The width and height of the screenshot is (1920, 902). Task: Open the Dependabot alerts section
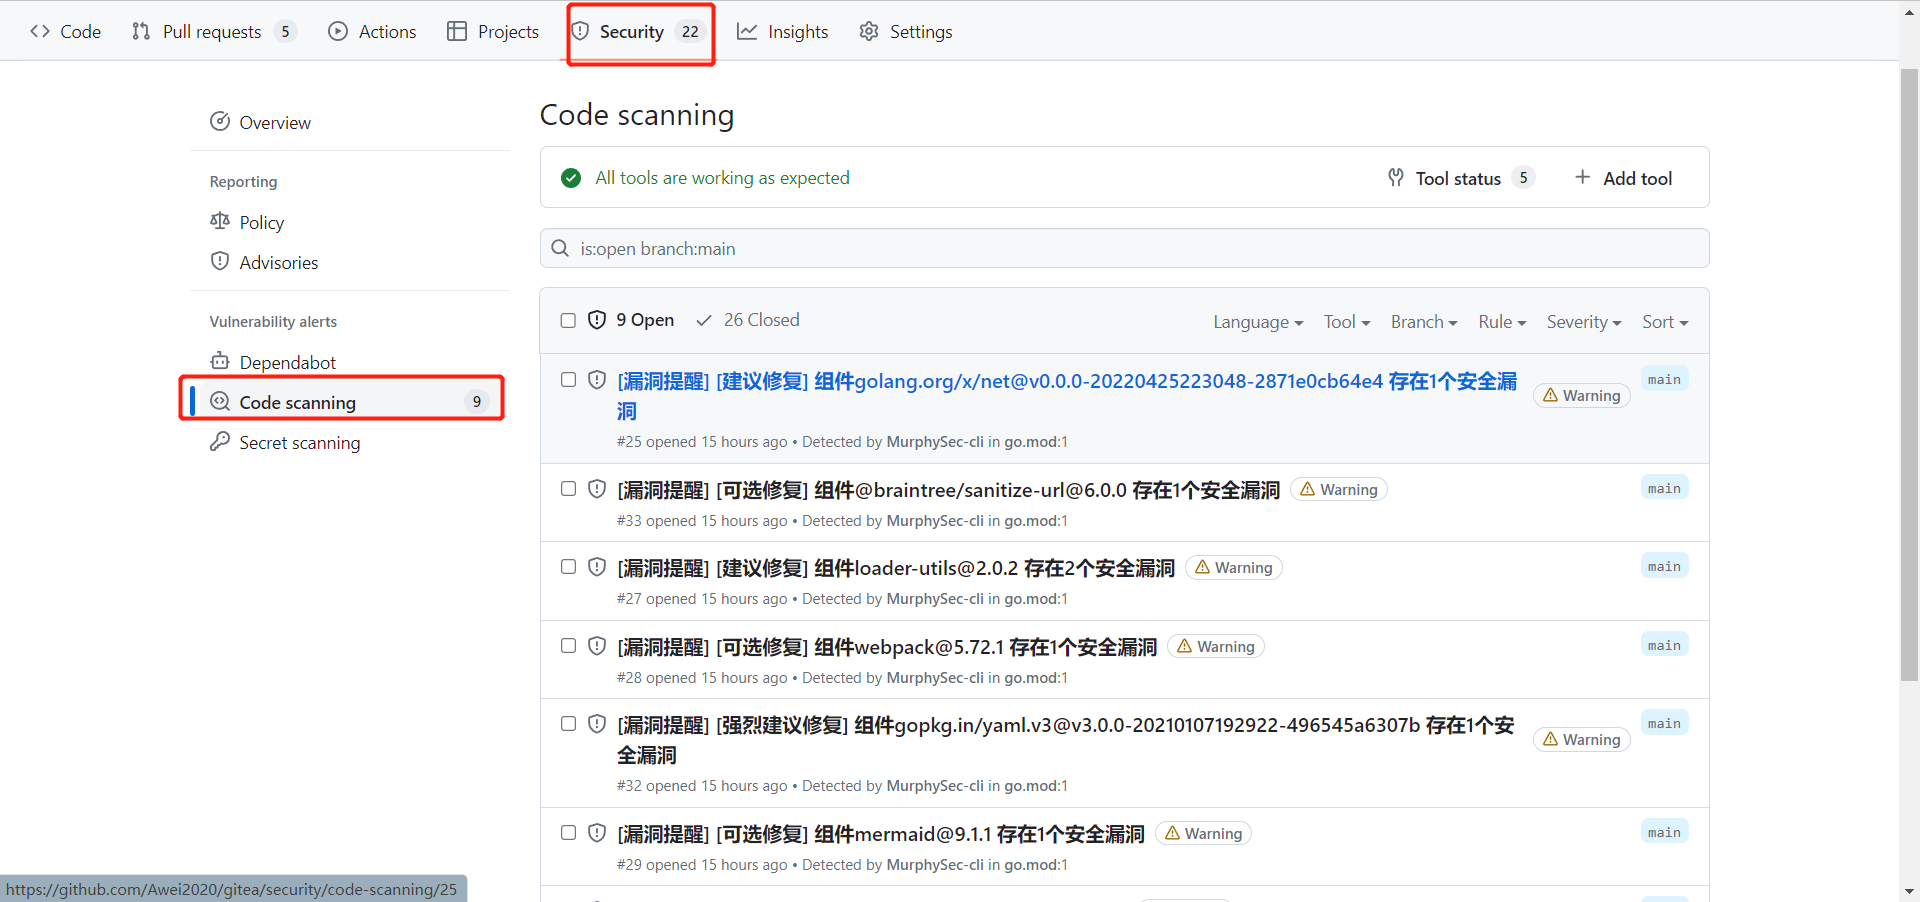point(286,361)
